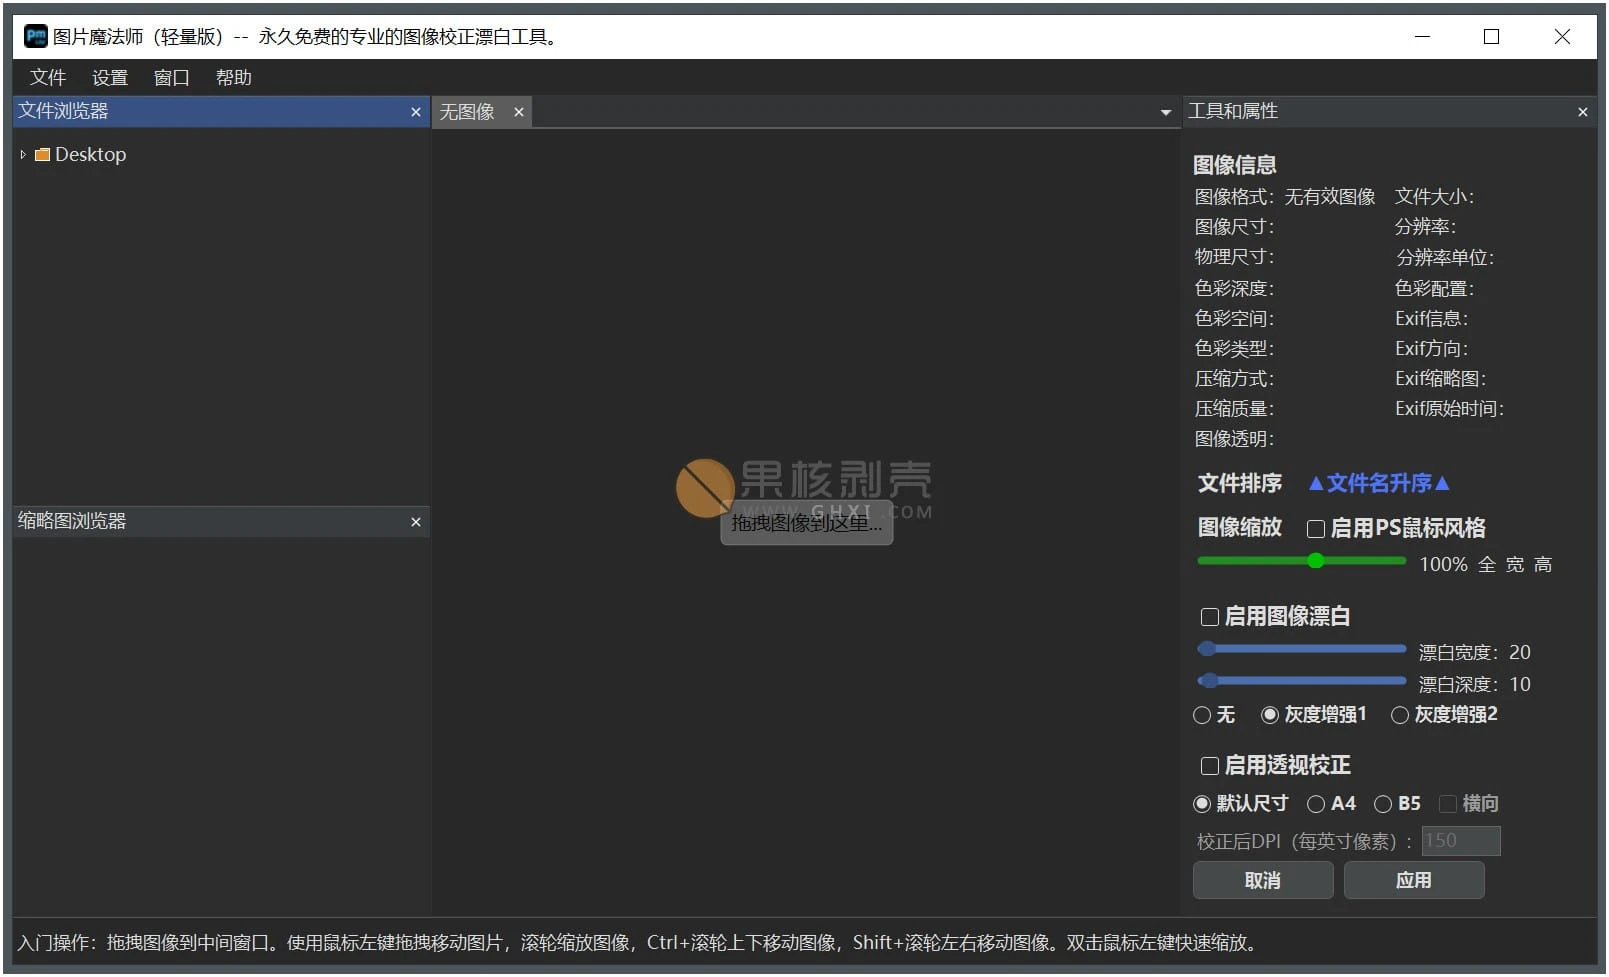The height and width of the screenshot is (977, 1609).
Task: Open the tab list dropdown arrow
Action: 1165,112
